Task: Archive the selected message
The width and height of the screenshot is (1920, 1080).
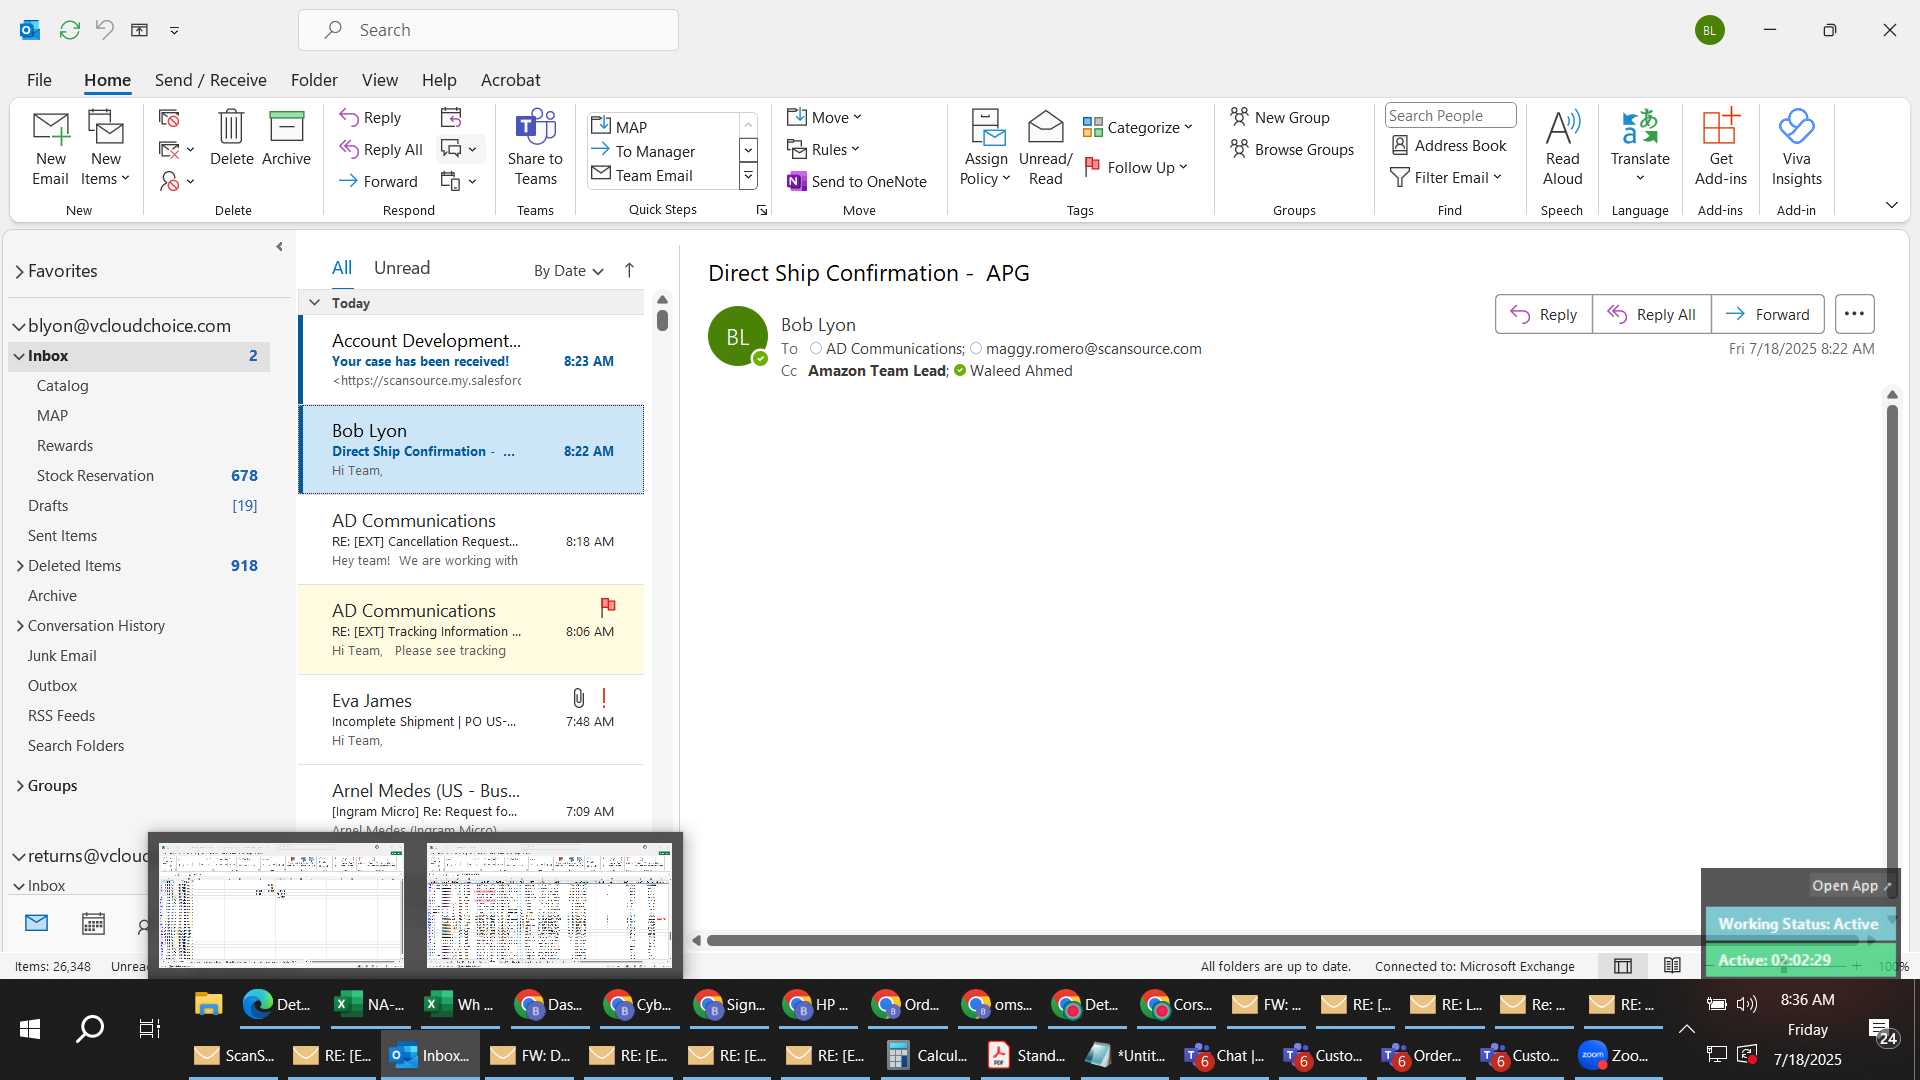Action: (286, 138)
